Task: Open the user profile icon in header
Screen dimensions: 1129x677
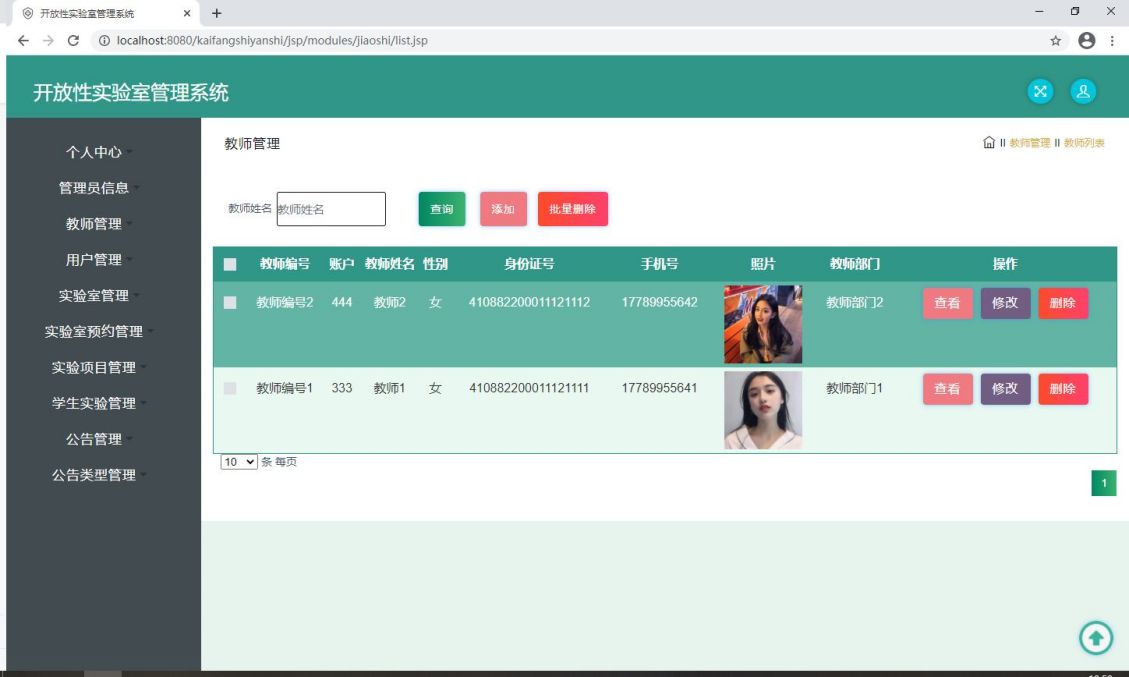Action: pos(1083,91)
